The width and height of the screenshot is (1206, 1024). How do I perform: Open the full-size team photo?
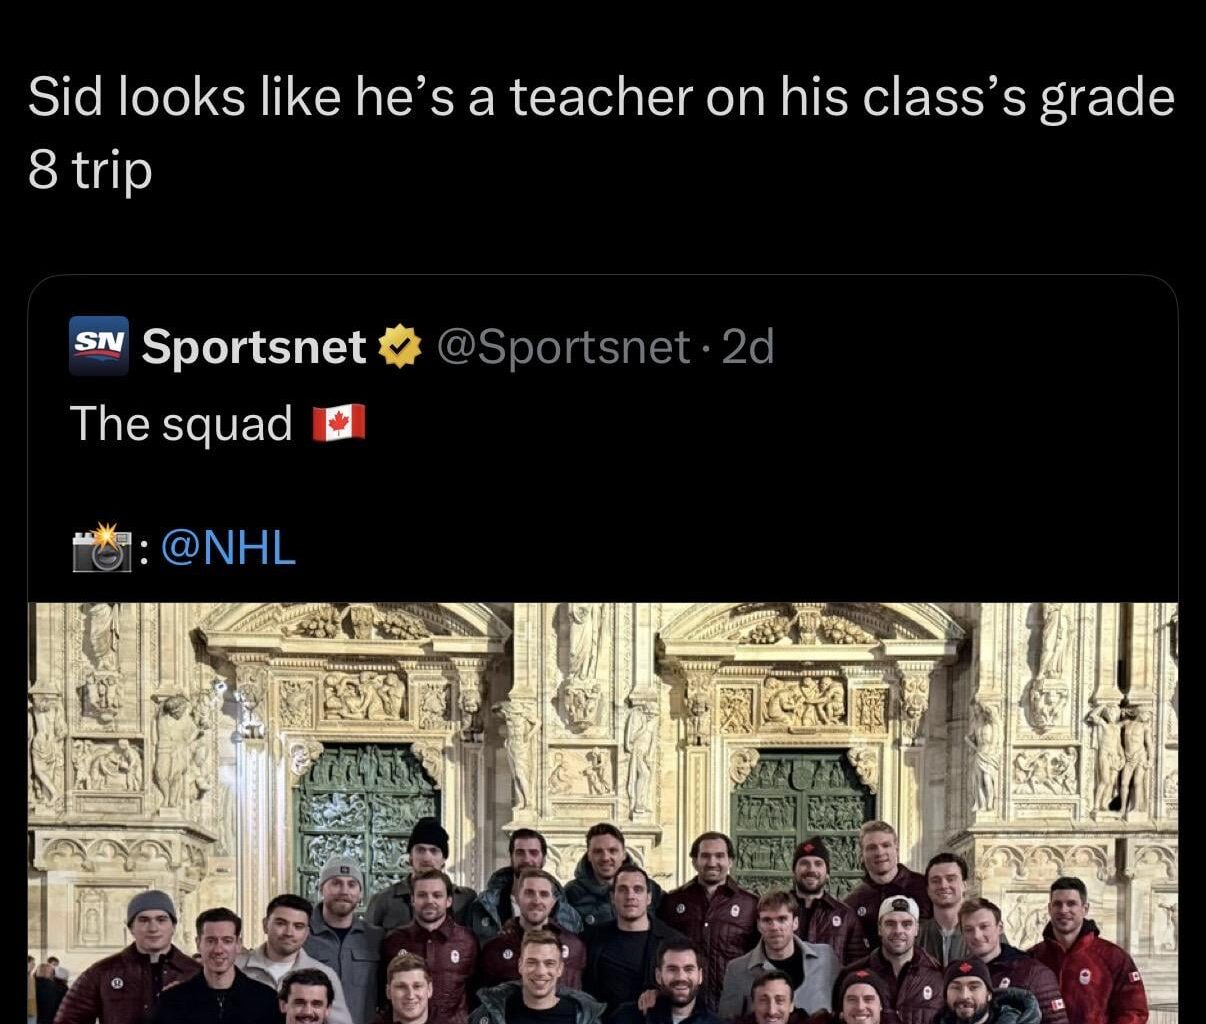[x=600, y=810]
